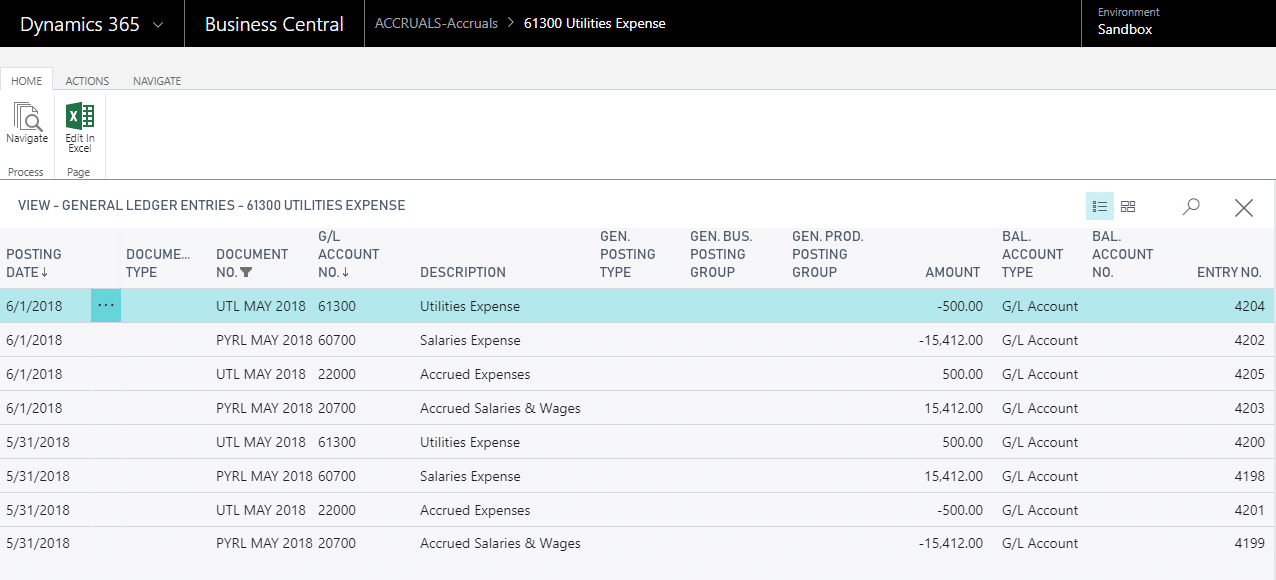Open Business Central home link
This screenshot has height=580, width=1276.
(274, 23)
